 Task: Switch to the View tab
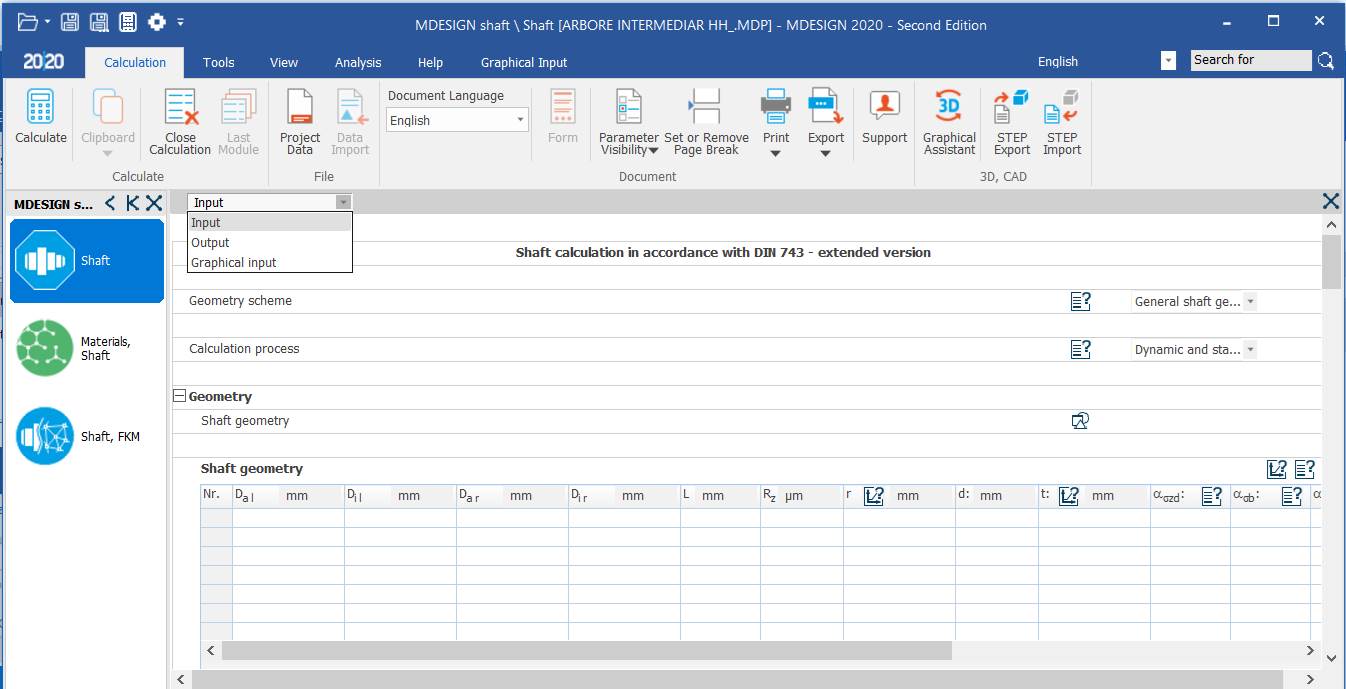click(x=284, y=62)
